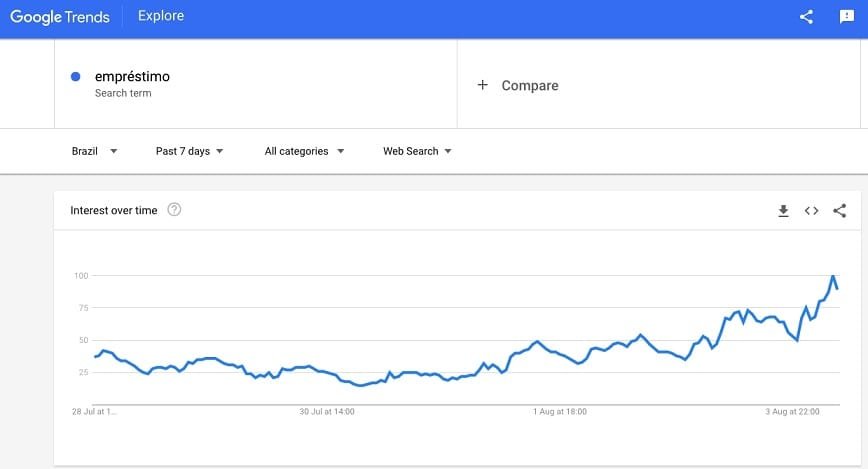Click the 1 Aug at 18:00 axis label
The height and width of the screenshot is (469, 868).
click(560, 411)
